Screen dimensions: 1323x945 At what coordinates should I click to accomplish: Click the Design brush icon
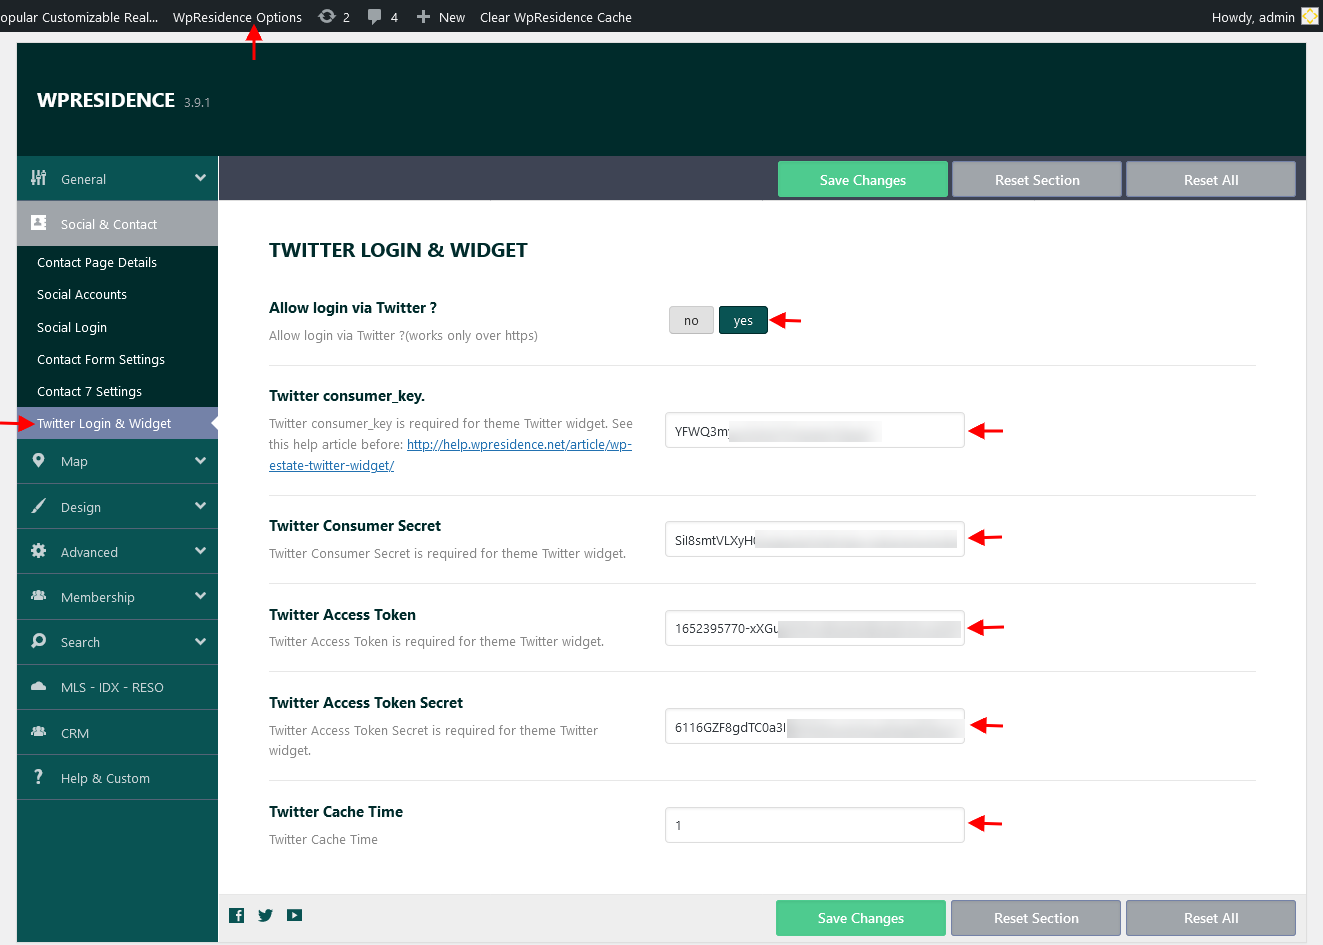click(x=39, y=506)
